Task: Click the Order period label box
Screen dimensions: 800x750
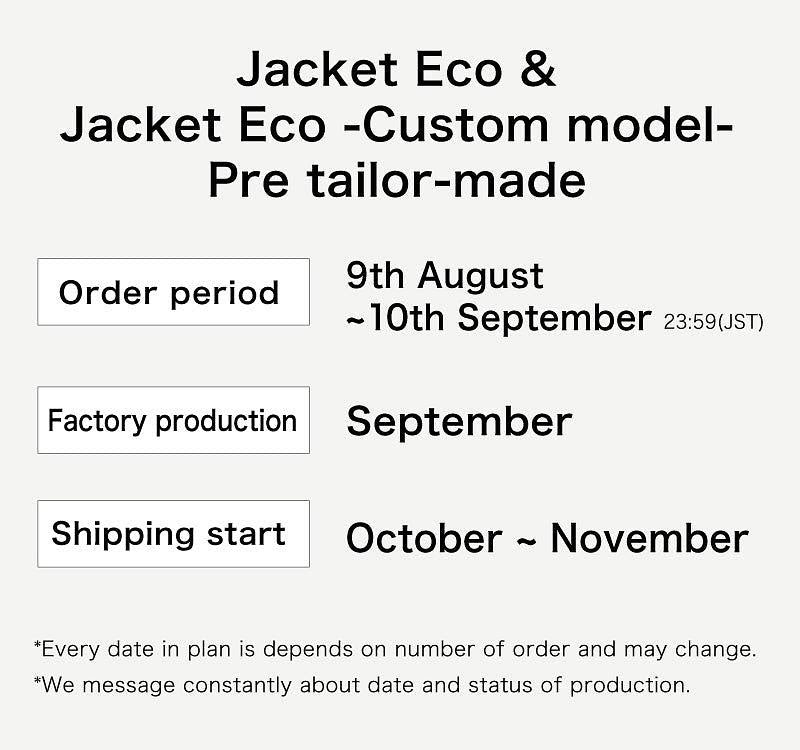Action: tap(173, 292)
